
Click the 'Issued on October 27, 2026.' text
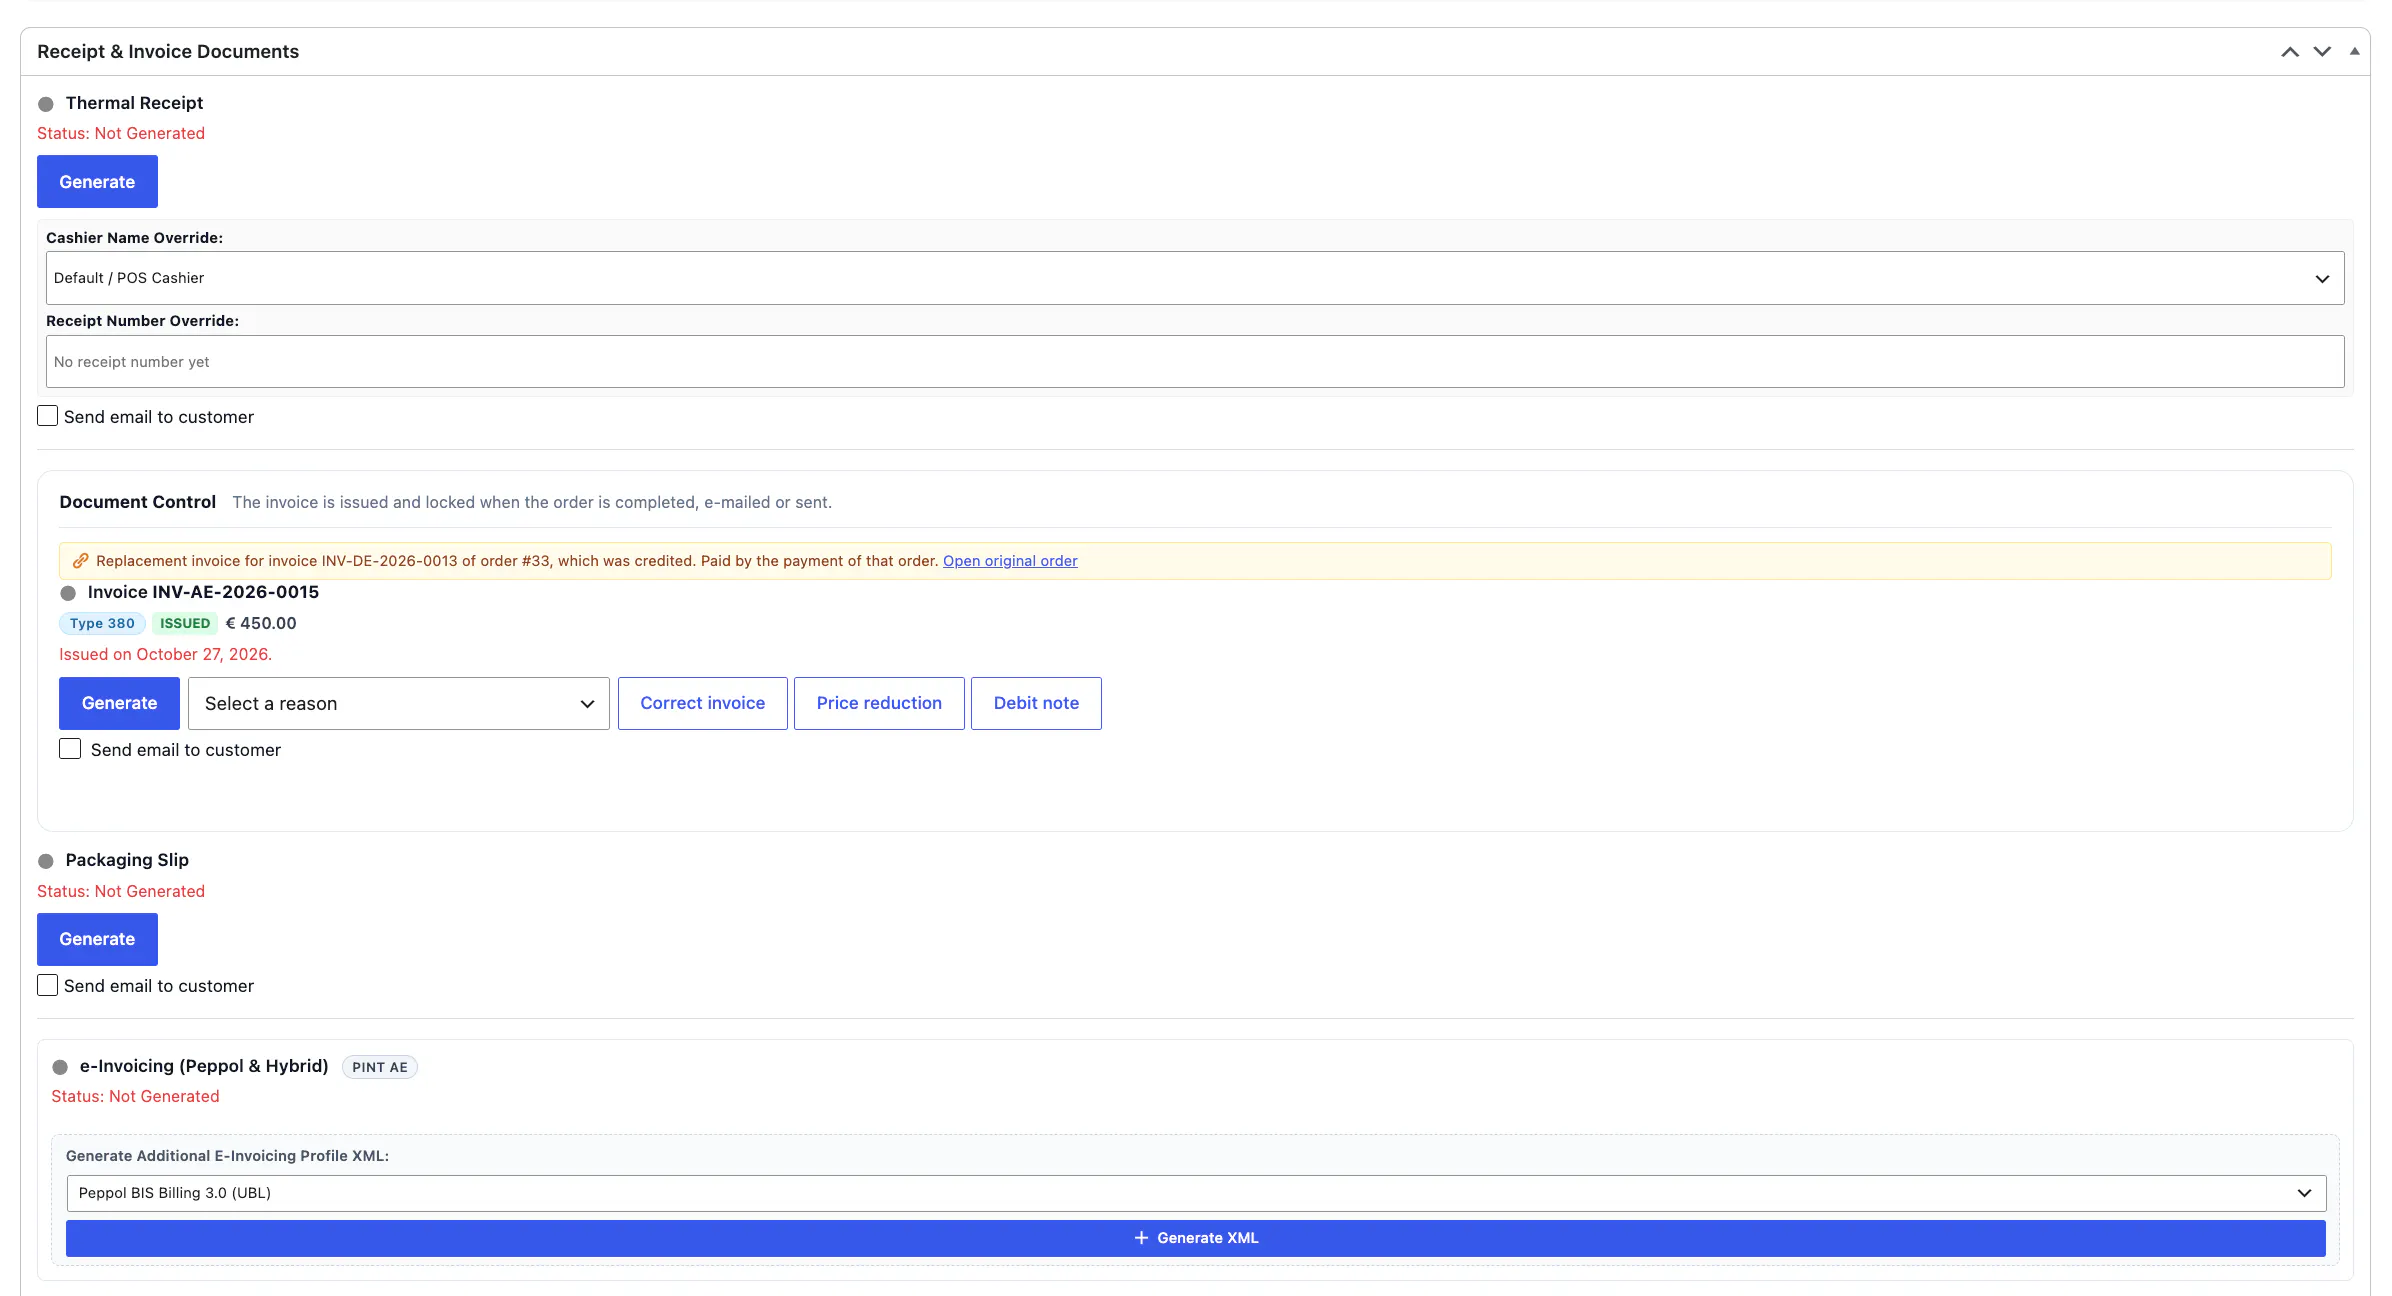point(165,654)
